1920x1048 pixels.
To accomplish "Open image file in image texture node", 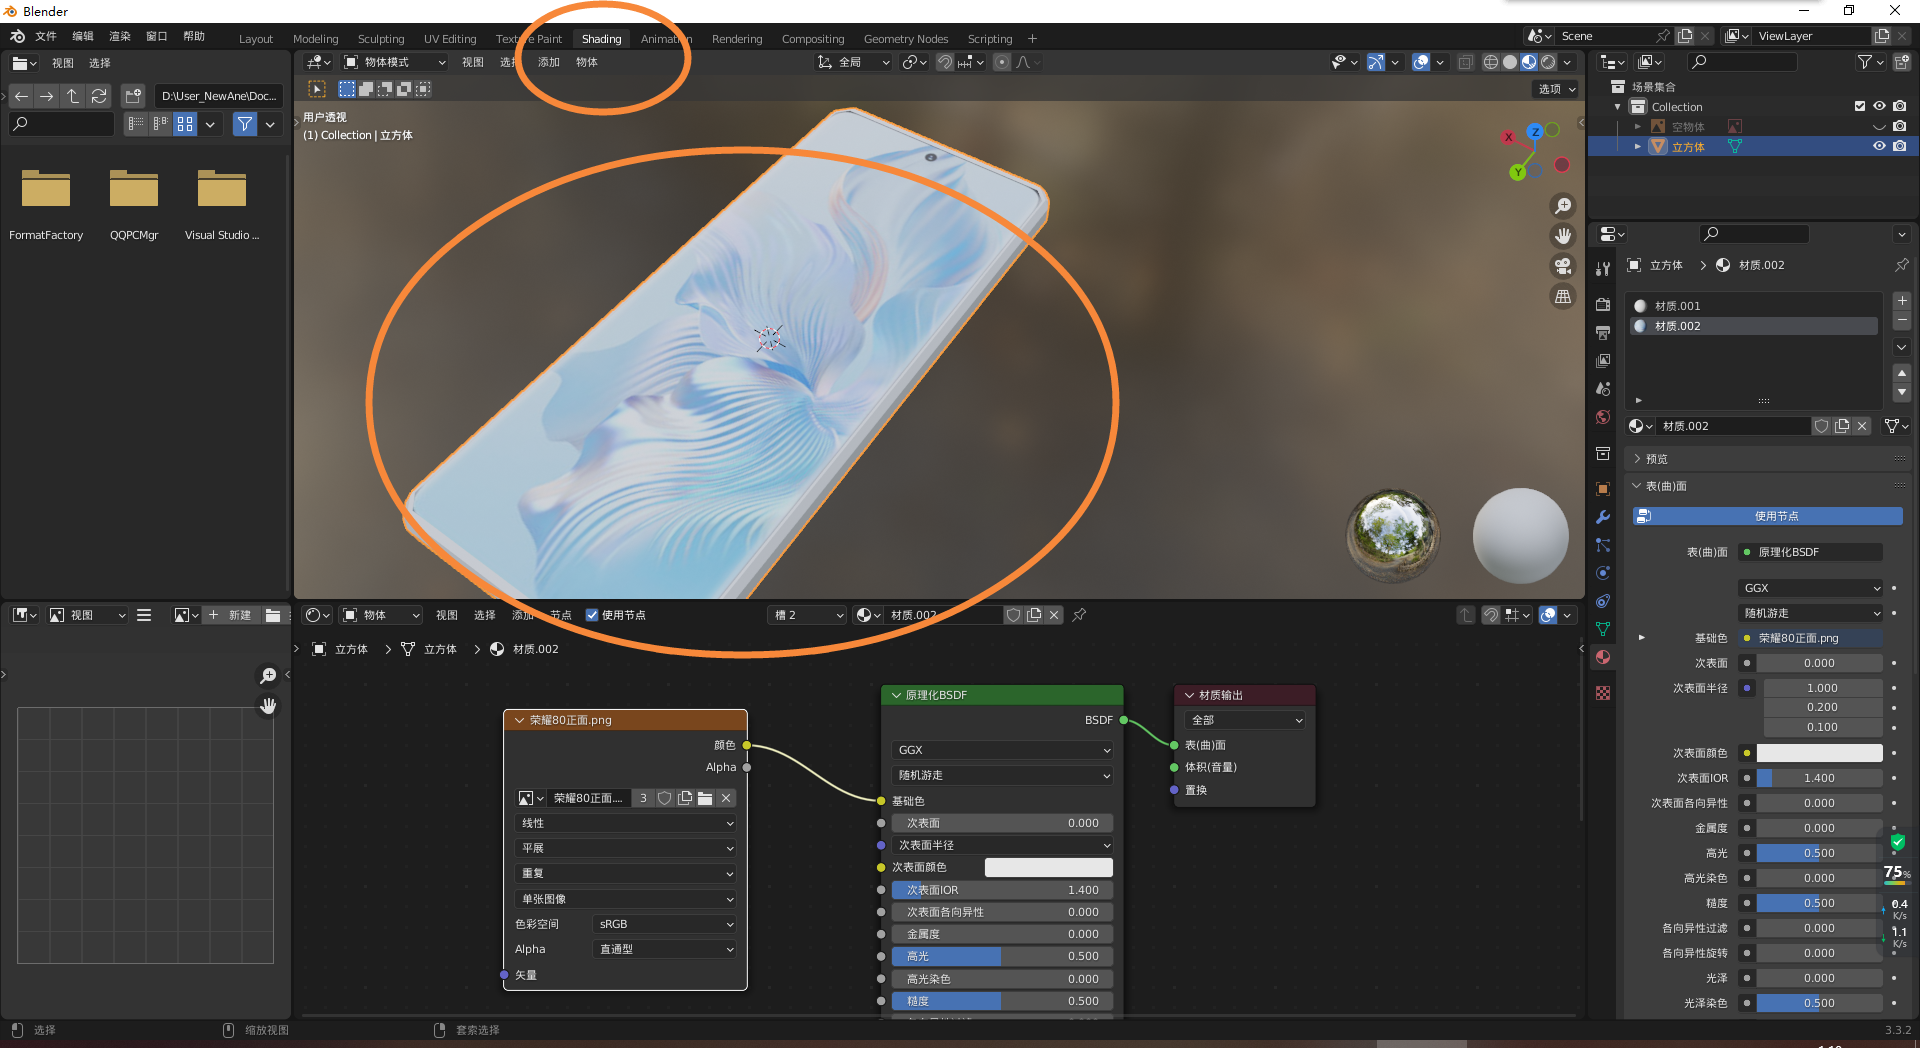I will 705,798.
